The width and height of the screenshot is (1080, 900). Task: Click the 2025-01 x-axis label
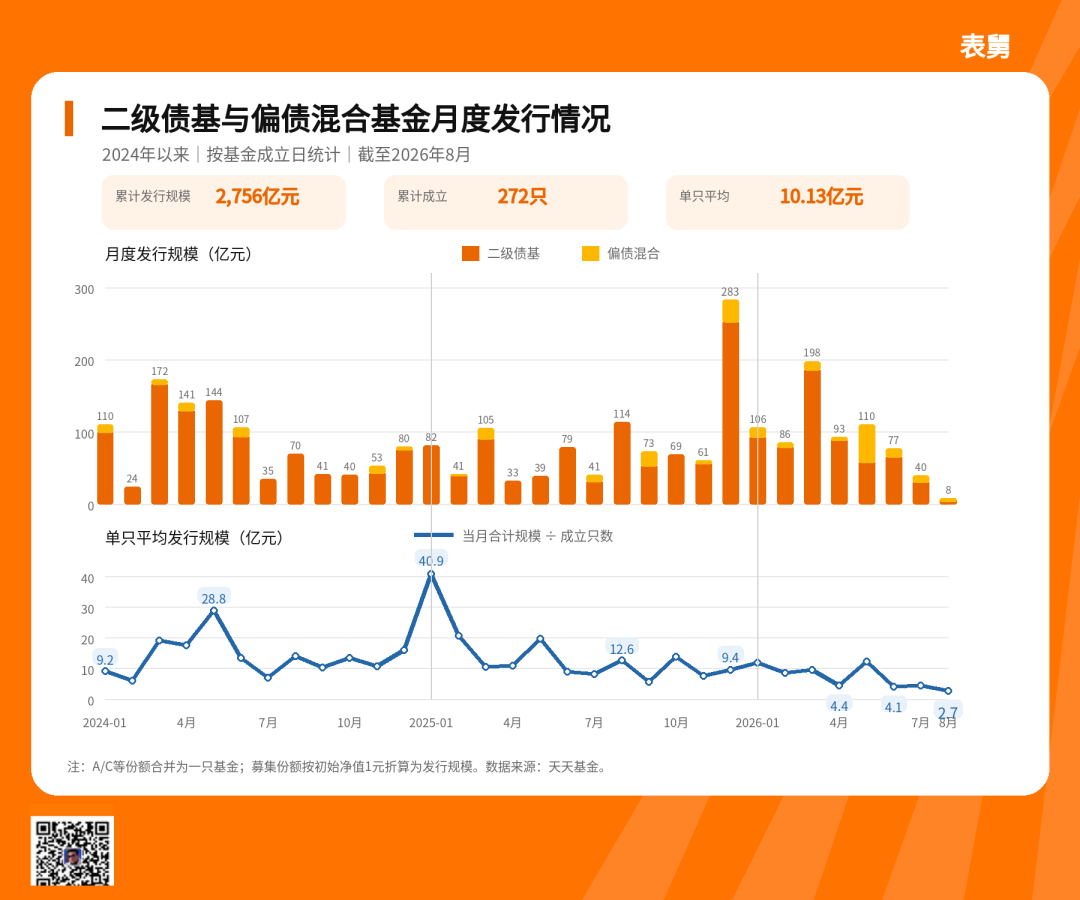pos(431,722)
